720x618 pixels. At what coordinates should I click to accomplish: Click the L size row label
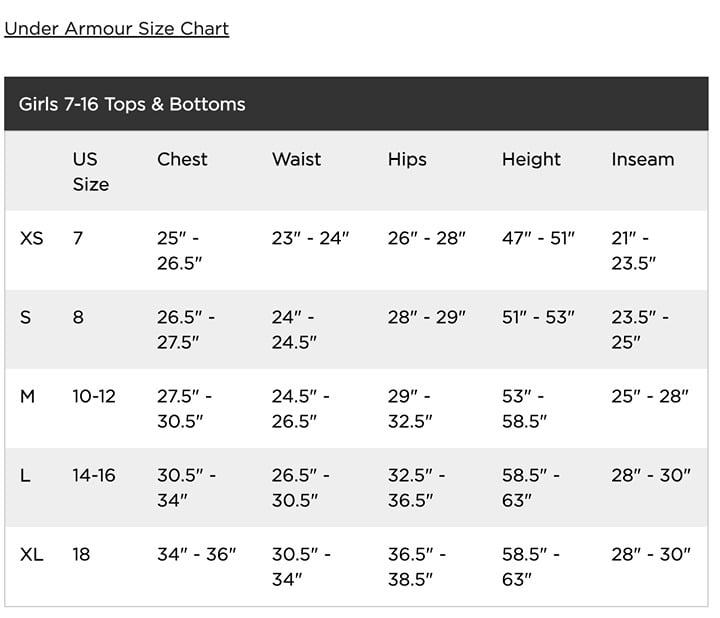click(25, 475)
